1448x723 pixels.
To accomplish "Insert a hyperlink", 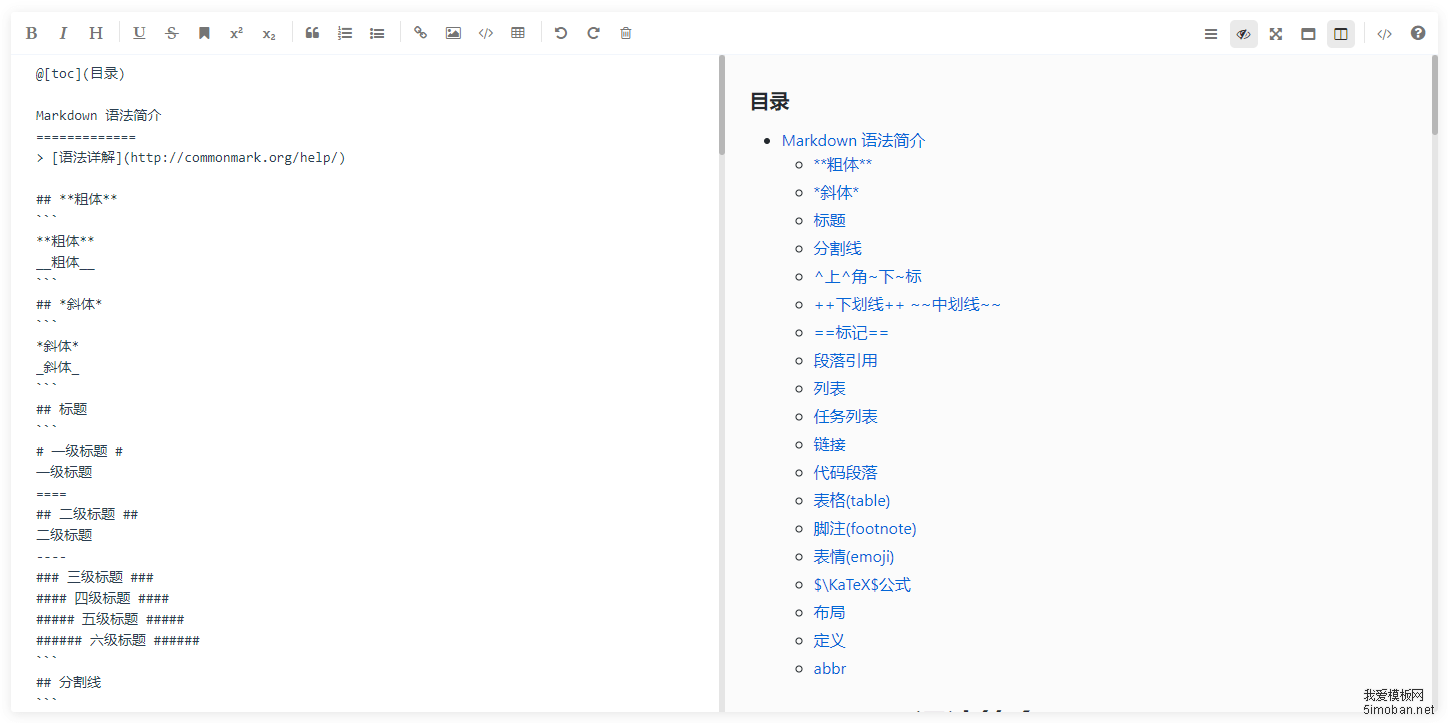I will (x=421, y=33).
